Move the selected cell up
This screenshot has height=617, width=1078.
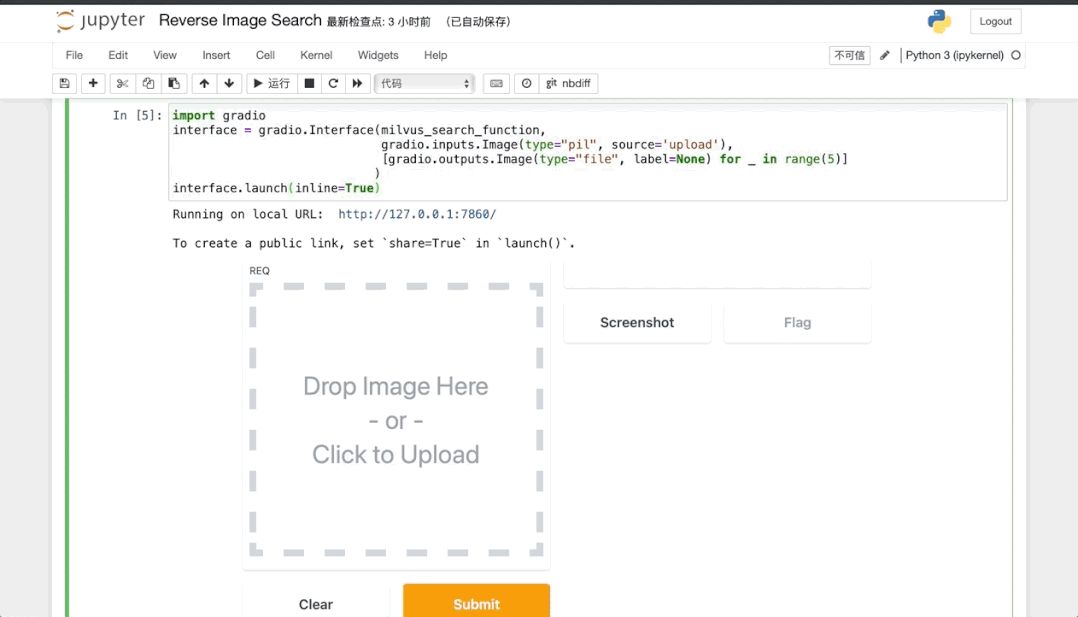pos(204,84)
